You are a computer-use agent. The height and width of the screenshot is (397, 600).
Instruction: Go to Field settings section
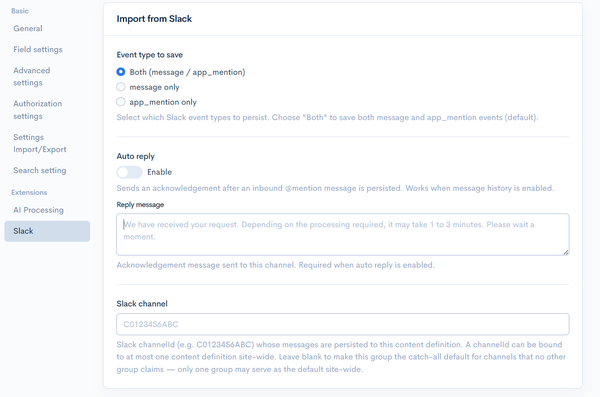point(38,49)
